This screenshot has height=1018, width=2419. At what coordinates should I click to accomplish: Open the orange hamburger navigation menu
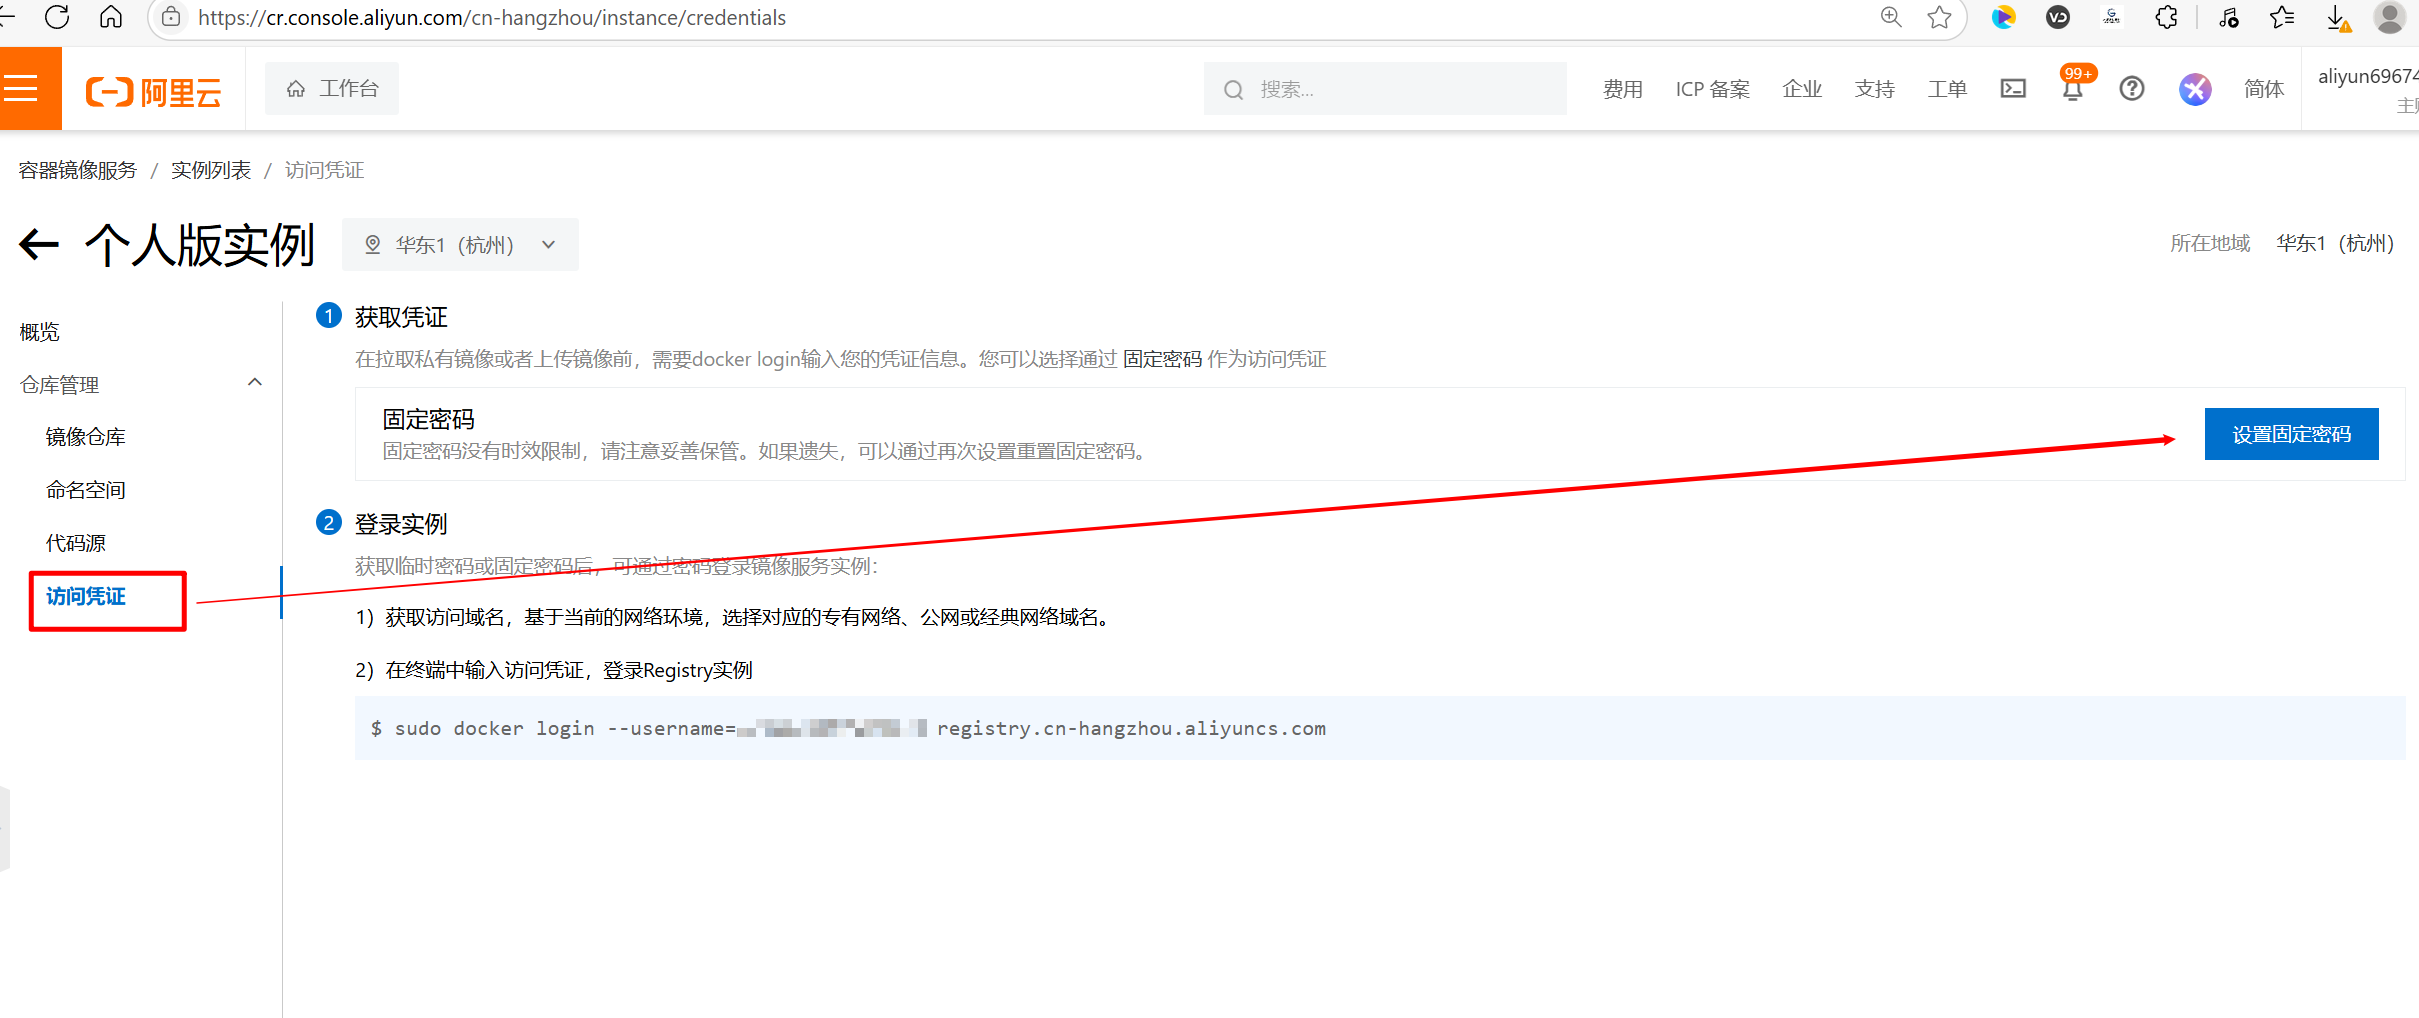[x=22, y=89]
